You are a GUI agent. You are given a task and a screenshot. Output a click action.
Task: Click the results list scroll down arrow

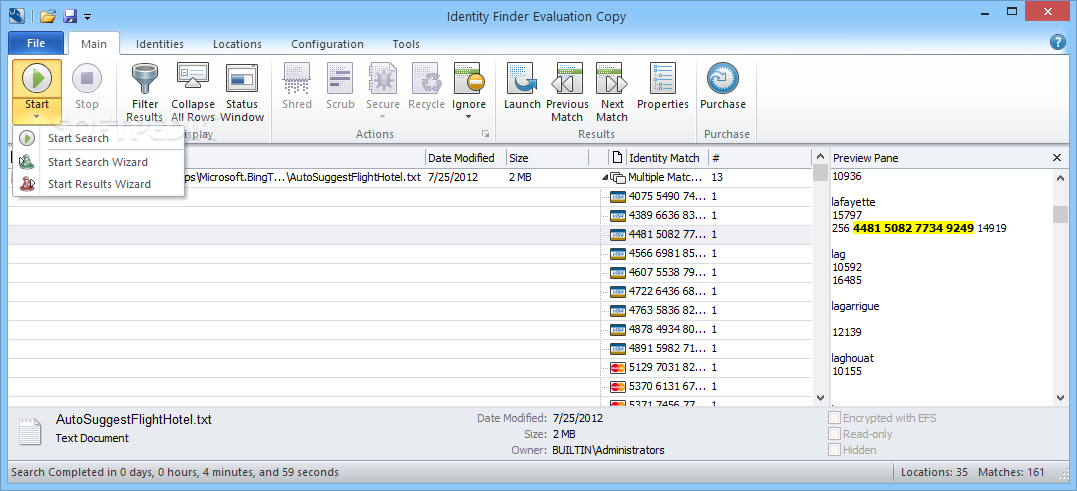(820, 398)
